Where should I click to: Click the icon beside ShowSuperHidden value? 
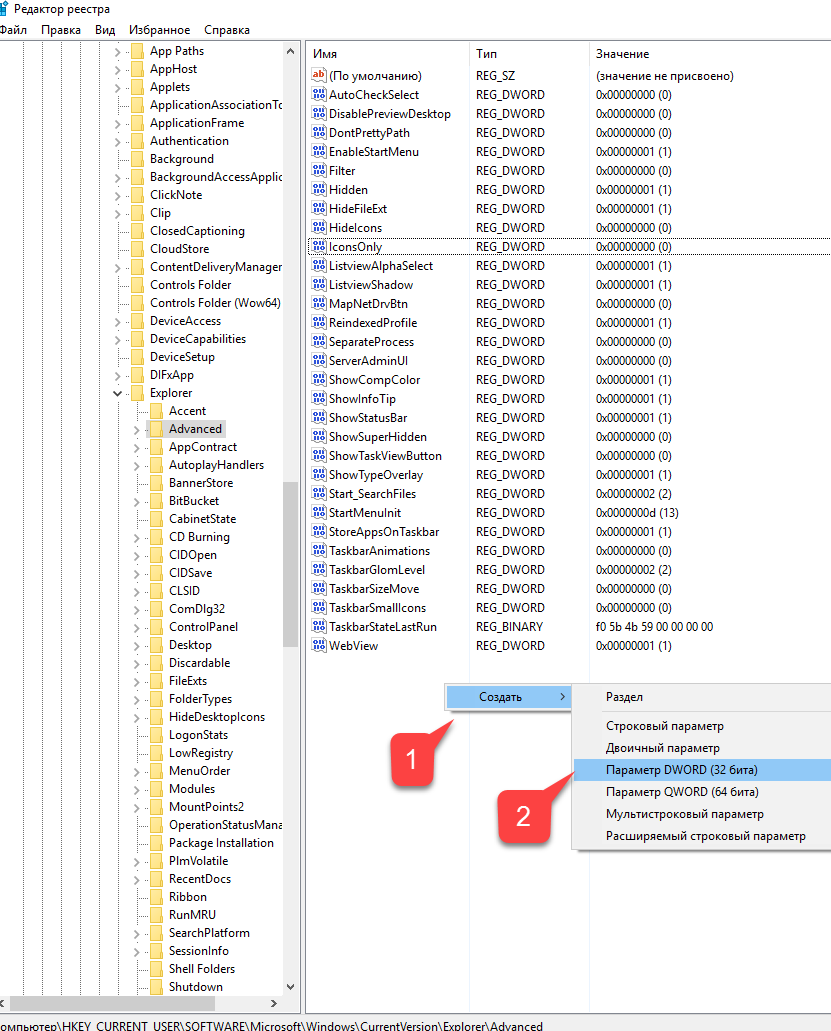pyautogui.click(x=319, y=437)
